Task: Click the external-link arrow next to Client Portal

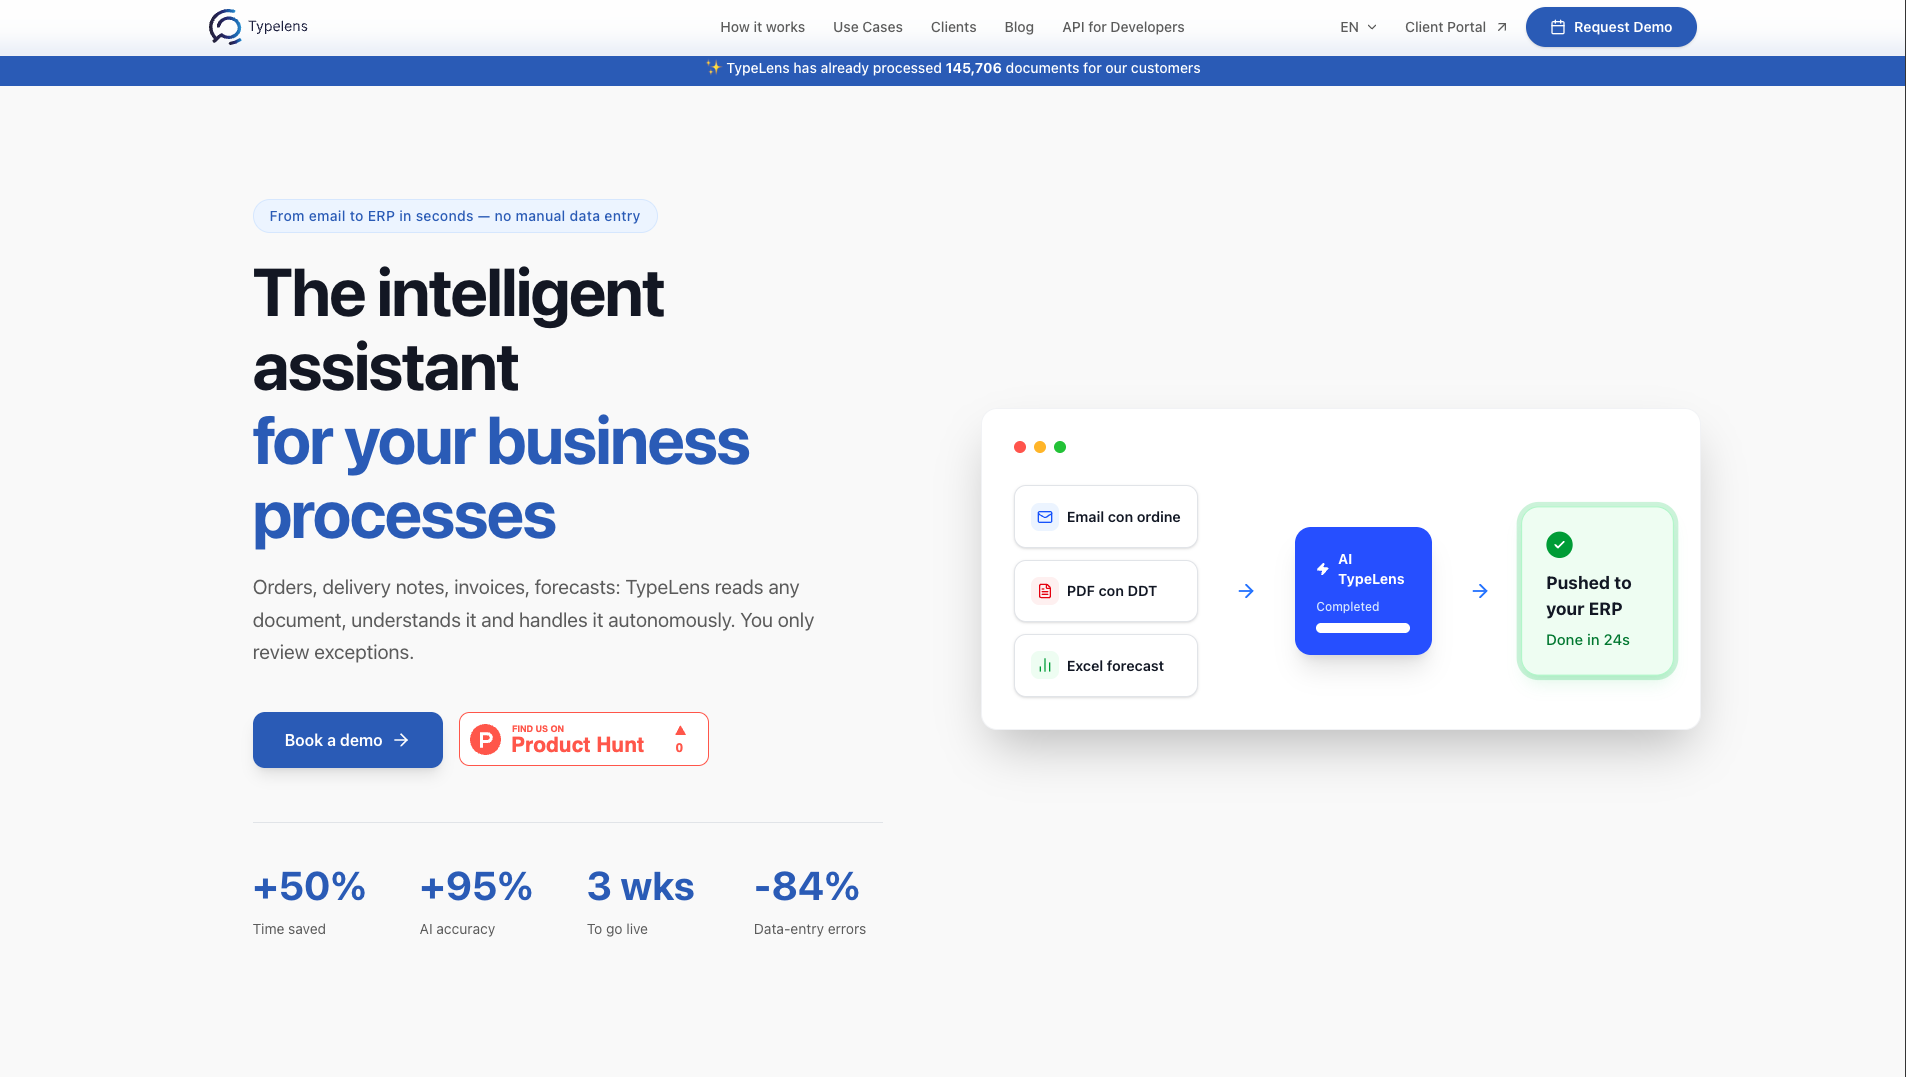Action: click(x=1501, y=27)
